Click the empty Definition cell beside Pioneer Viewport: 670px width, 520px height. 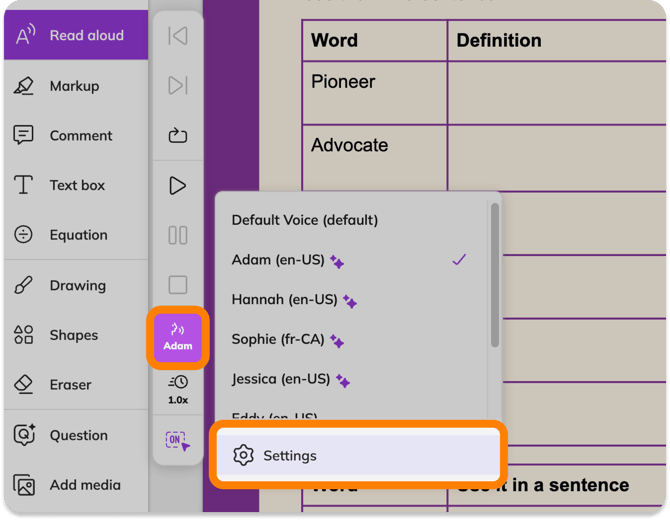coord(557,93)
